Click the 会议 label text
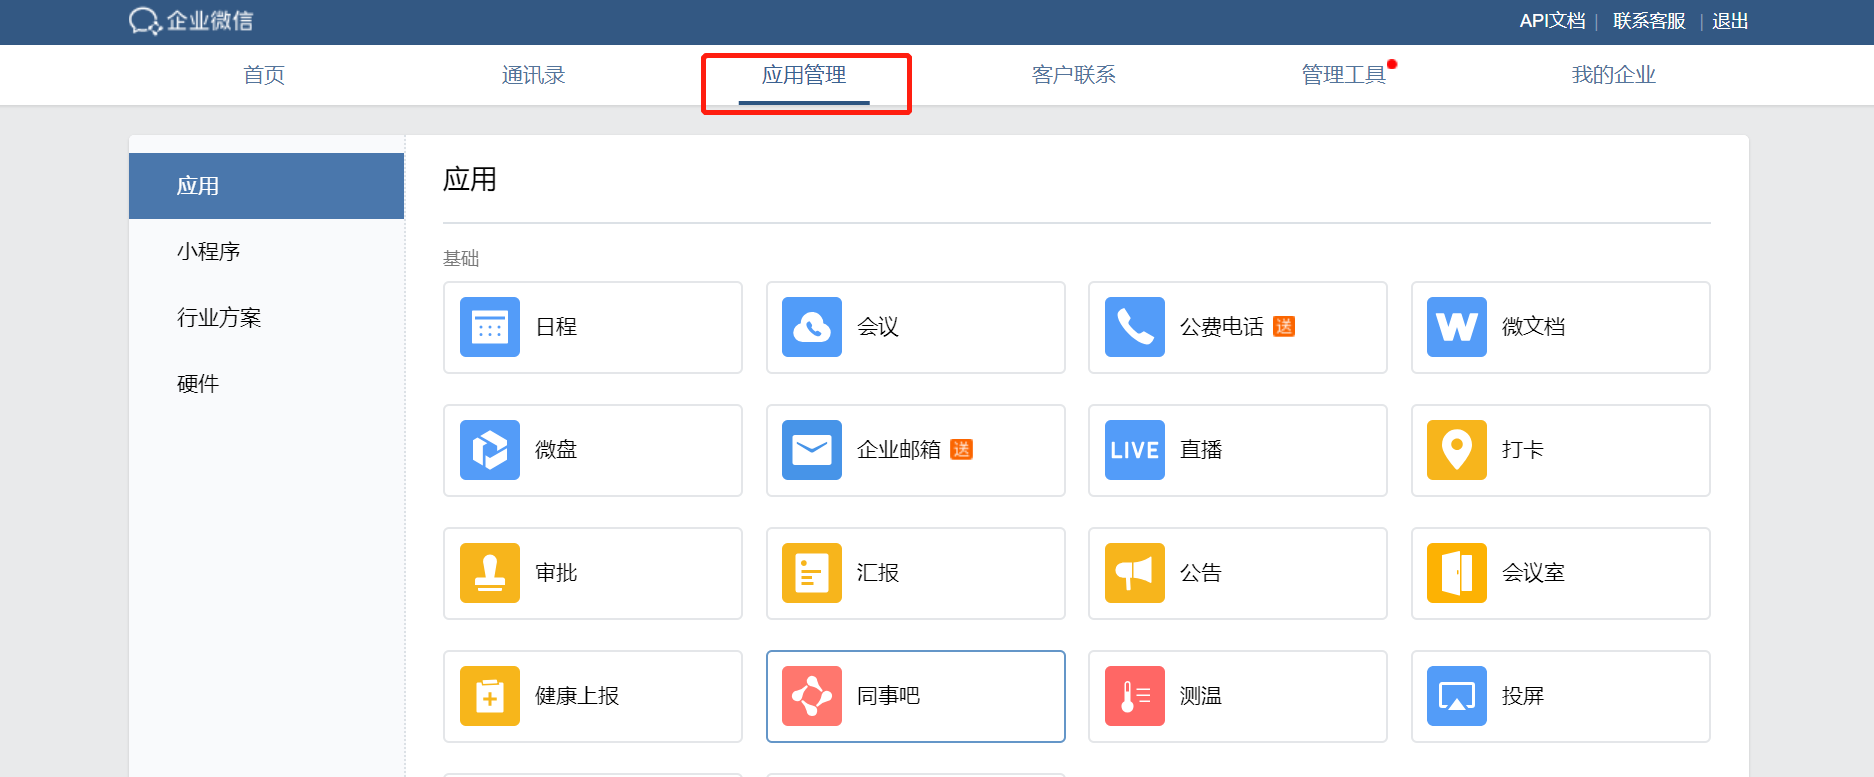1874x777 pixels. [x=878, y=327]
